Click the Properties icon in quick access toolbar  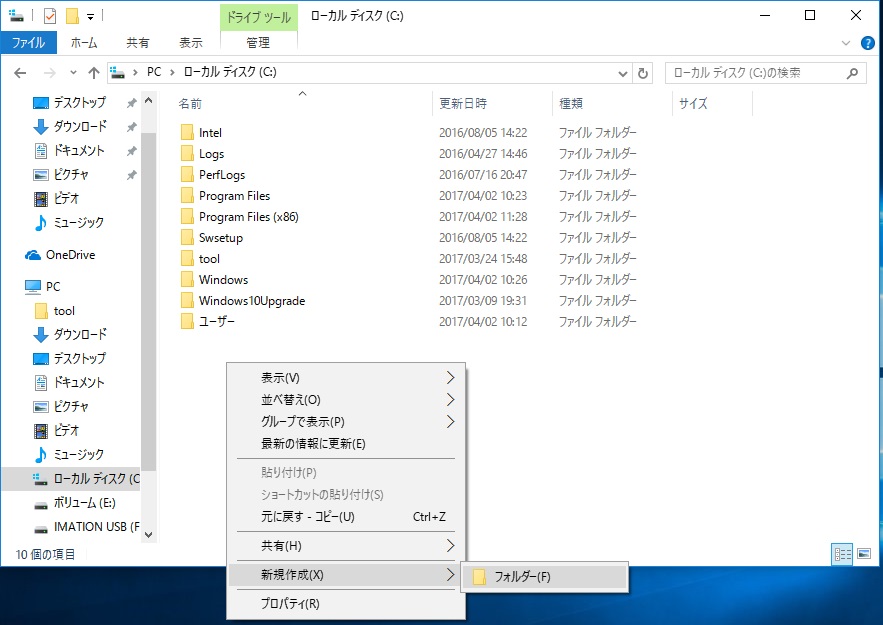[50, 16]
